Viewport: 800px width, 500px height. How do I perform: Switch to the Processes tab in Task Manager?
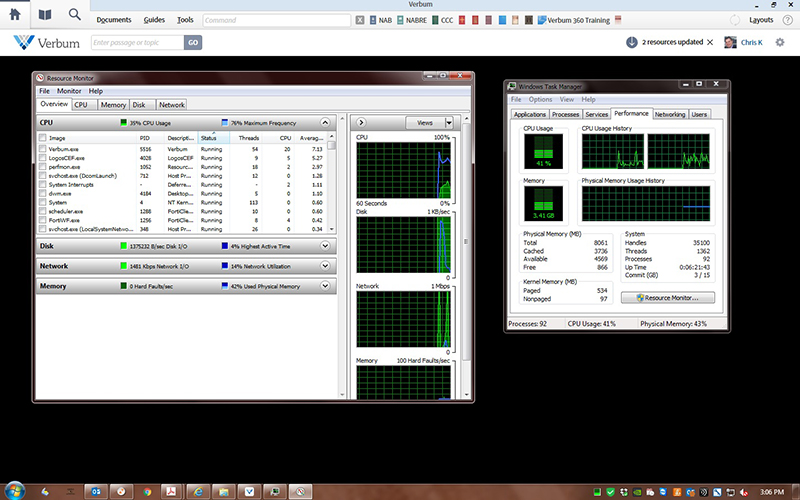pos(565,114)
